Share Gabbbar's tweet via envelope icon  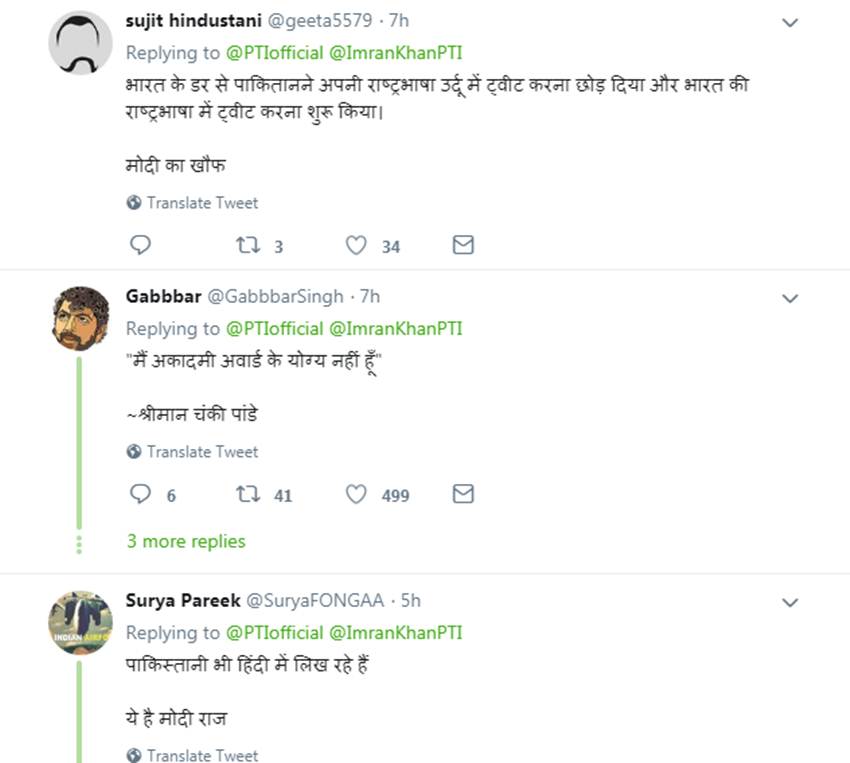point(463,494)
